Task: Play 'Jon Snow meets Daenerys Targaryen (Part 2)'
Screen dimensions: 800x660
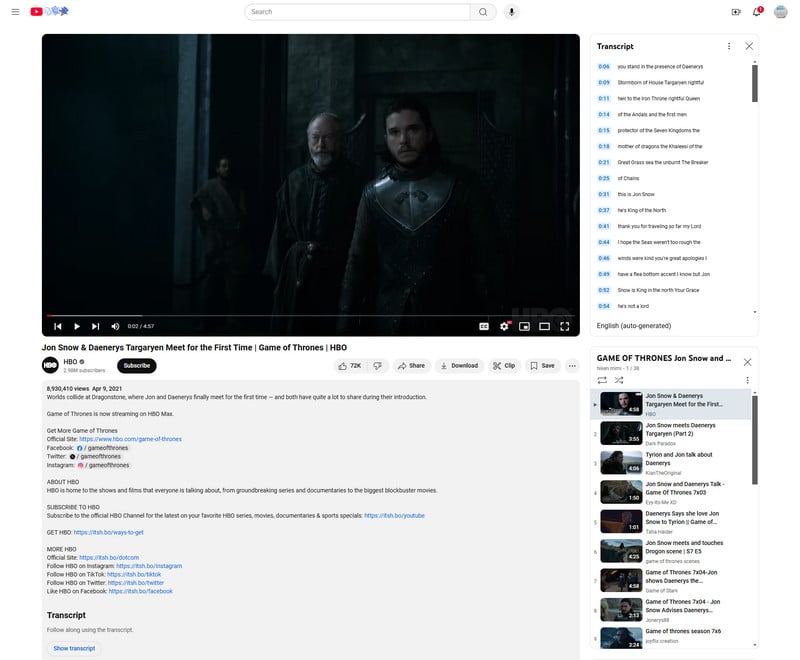Action: coord(670,434)
